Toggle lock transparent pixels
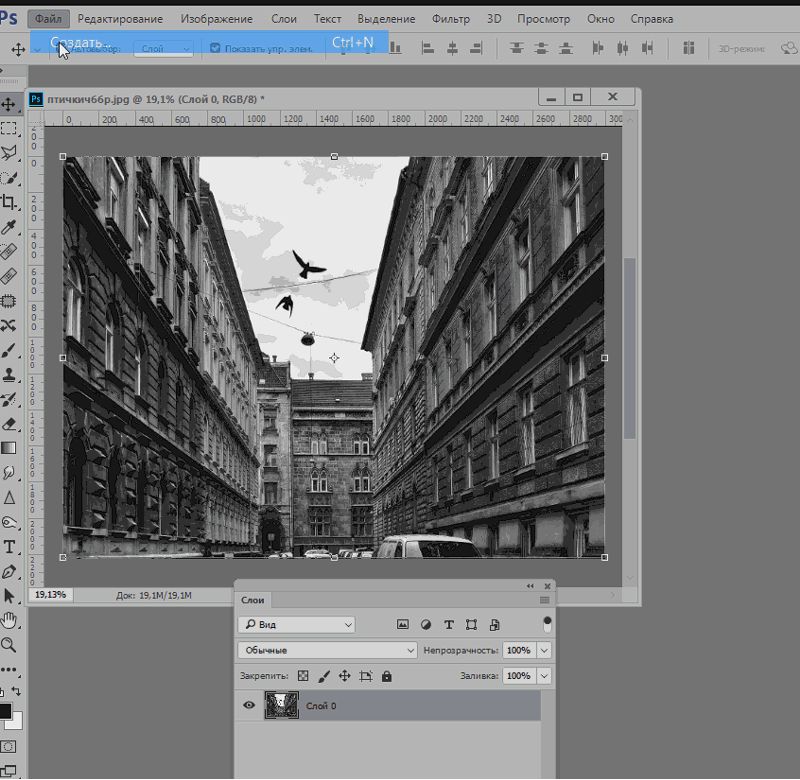This screenshot has height=780, width=800. coord(303,676)
